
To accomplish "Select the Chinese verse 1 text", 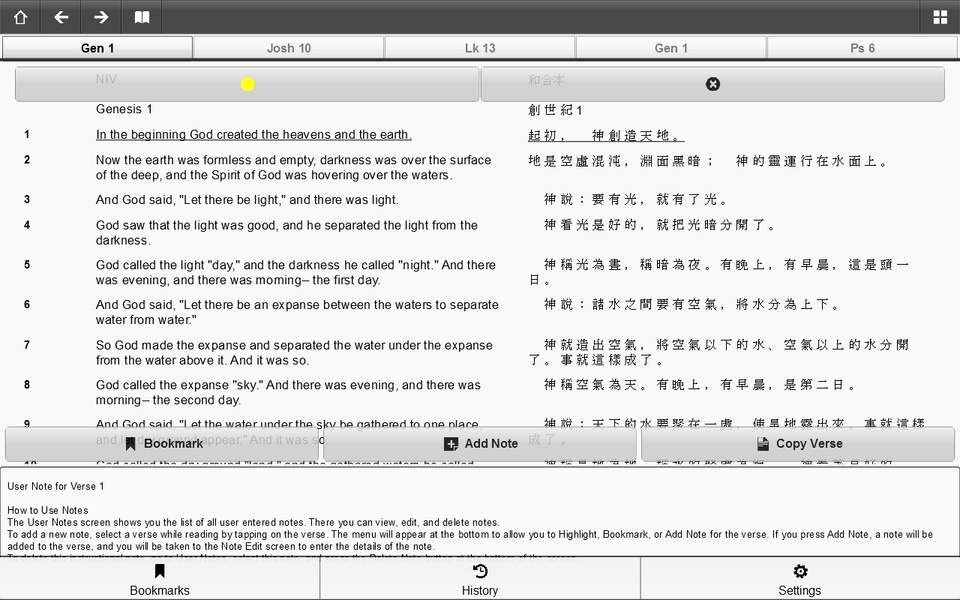I will [606, 135].
